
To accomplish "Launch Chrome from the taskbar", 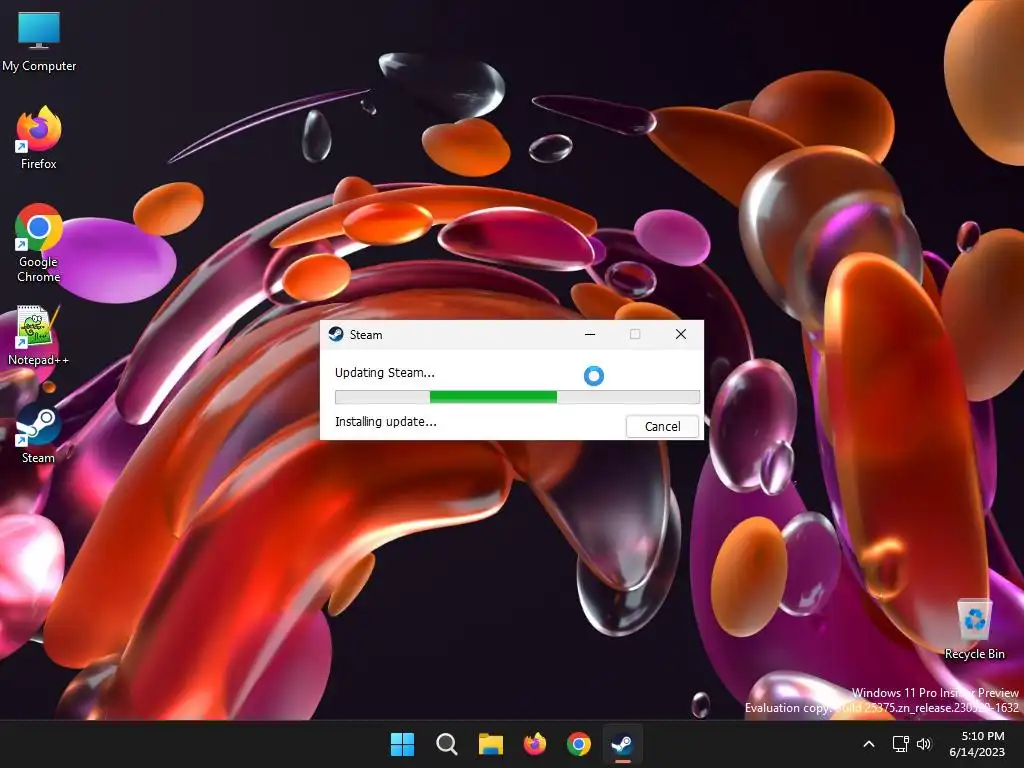I will [579, 744].
